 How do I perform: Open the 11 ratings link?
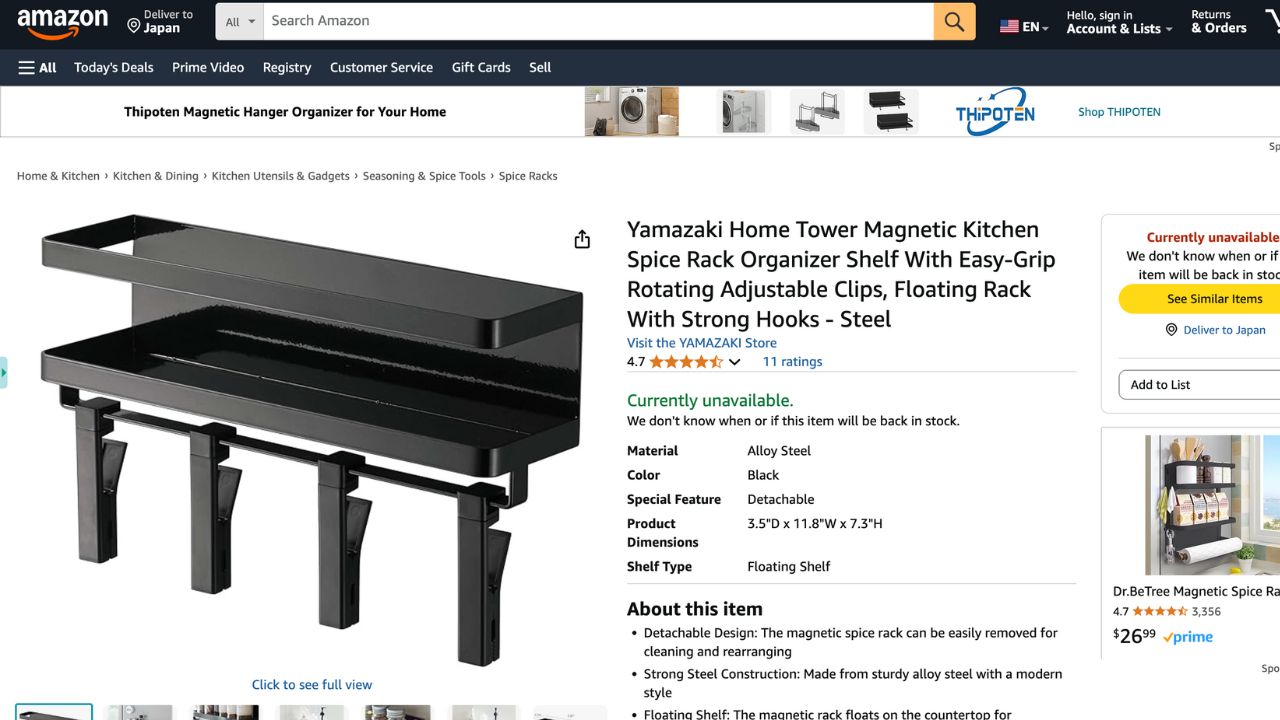pos(792,362)
